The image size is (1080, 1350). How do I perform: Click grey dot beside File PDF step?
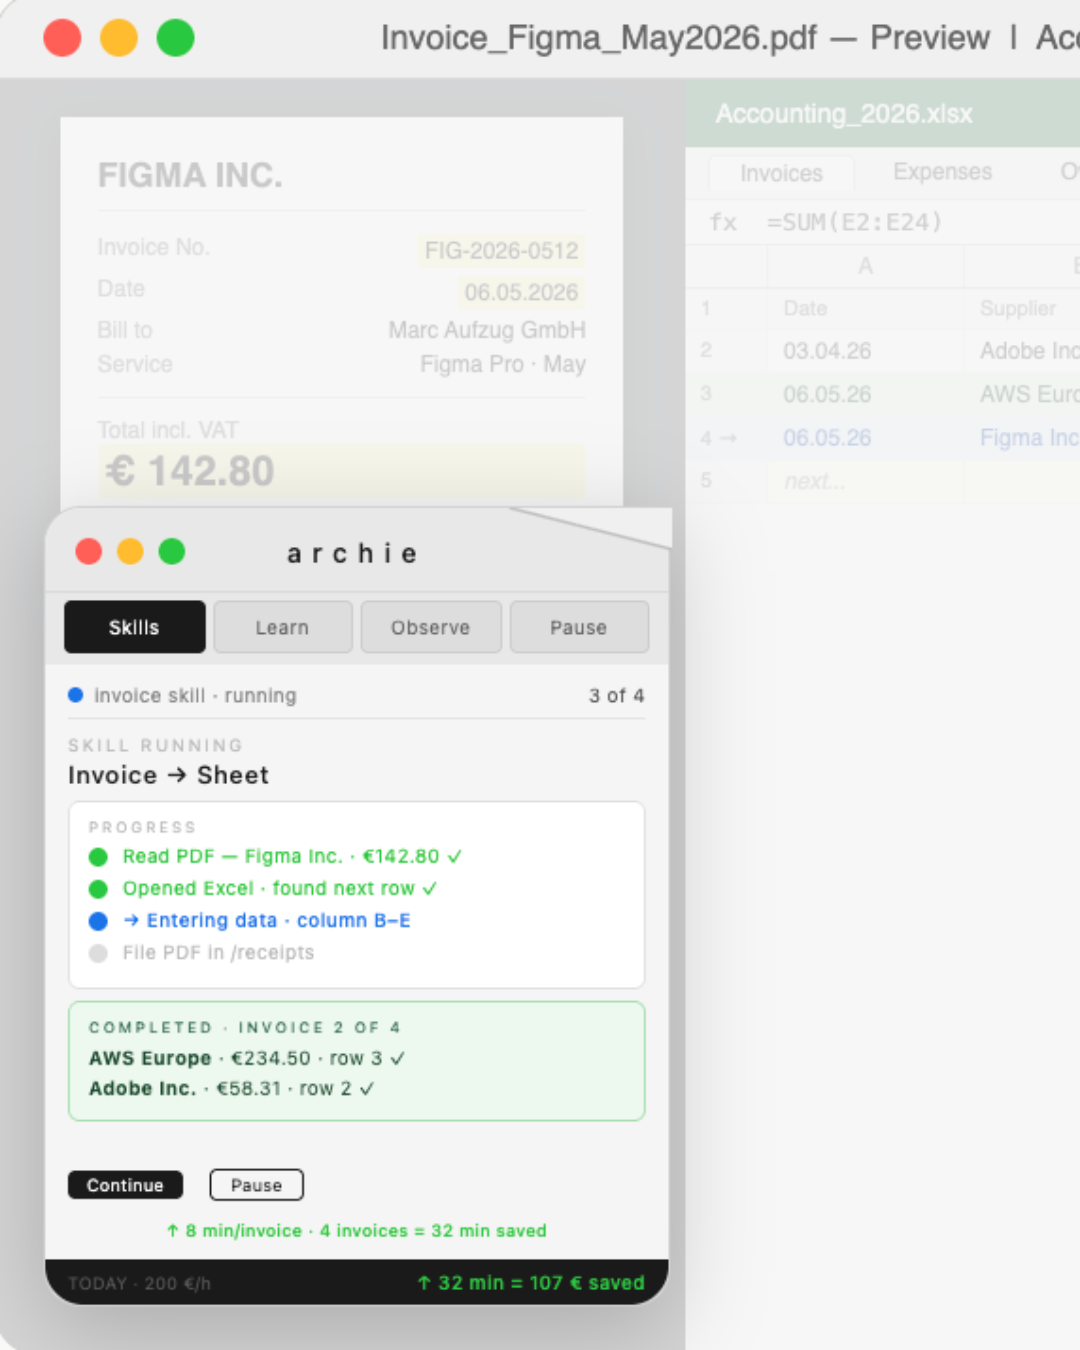click(x=98, y=953)
